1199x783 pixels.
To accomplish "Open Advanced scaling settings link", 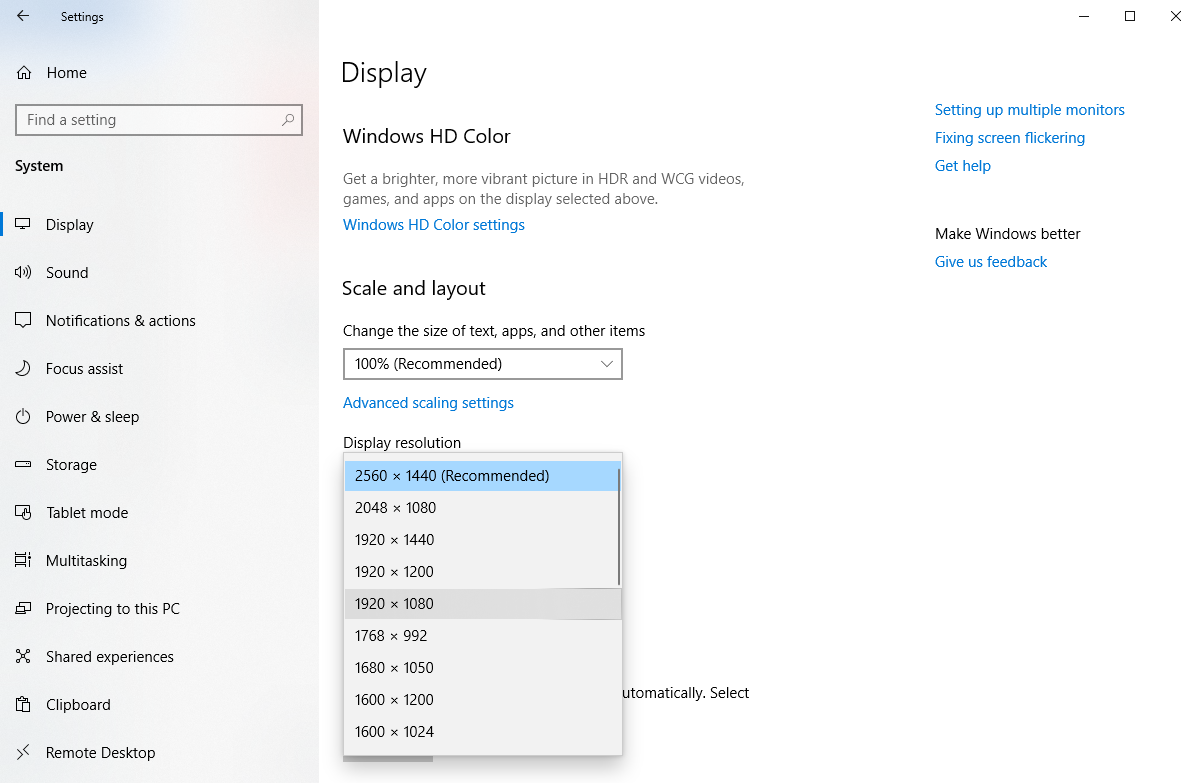I will pos(428,403).
